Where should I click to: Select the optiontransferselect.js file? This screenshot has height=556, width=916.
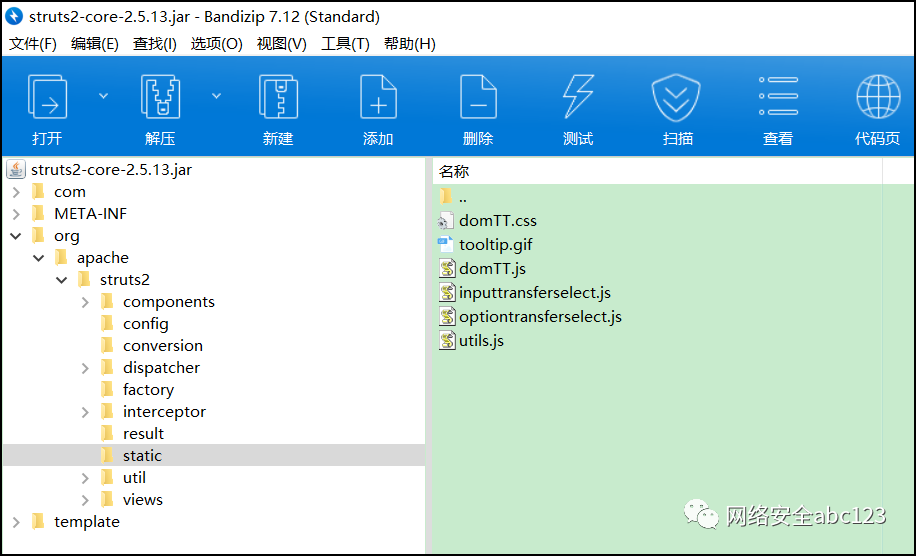click(x=540, y=317)
